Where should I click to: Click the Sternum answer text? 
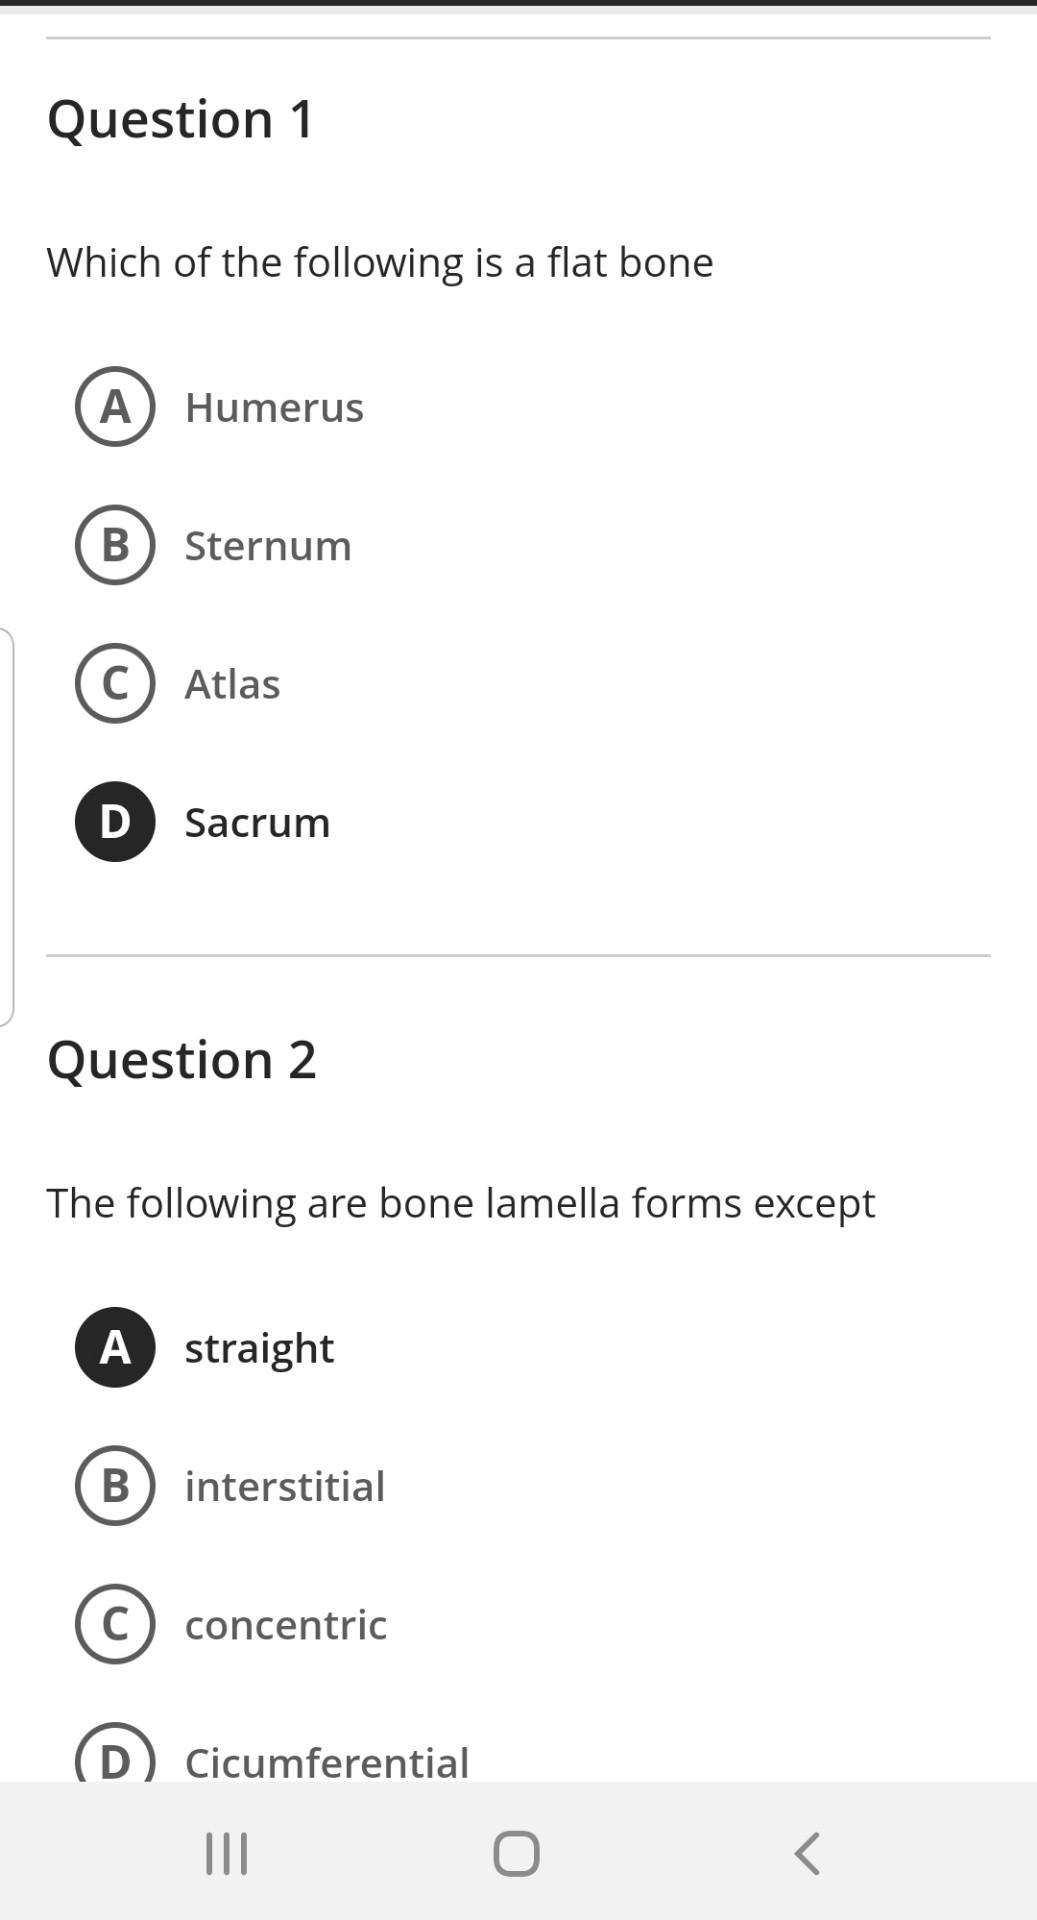coord(268,546)
